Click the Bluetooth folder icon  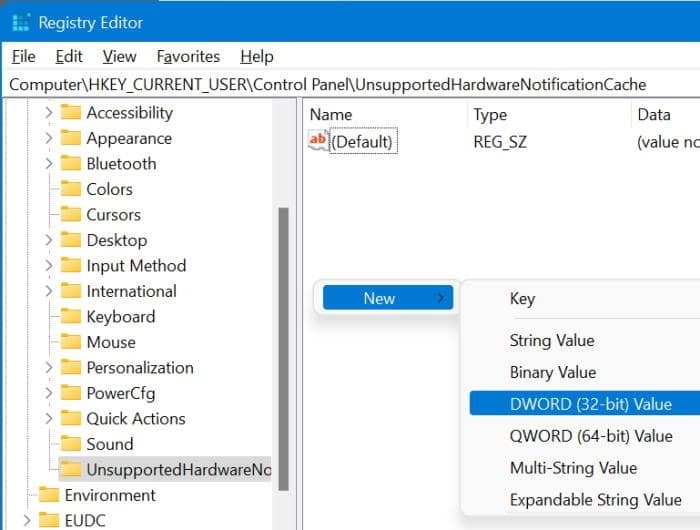(x=71, y=163)
